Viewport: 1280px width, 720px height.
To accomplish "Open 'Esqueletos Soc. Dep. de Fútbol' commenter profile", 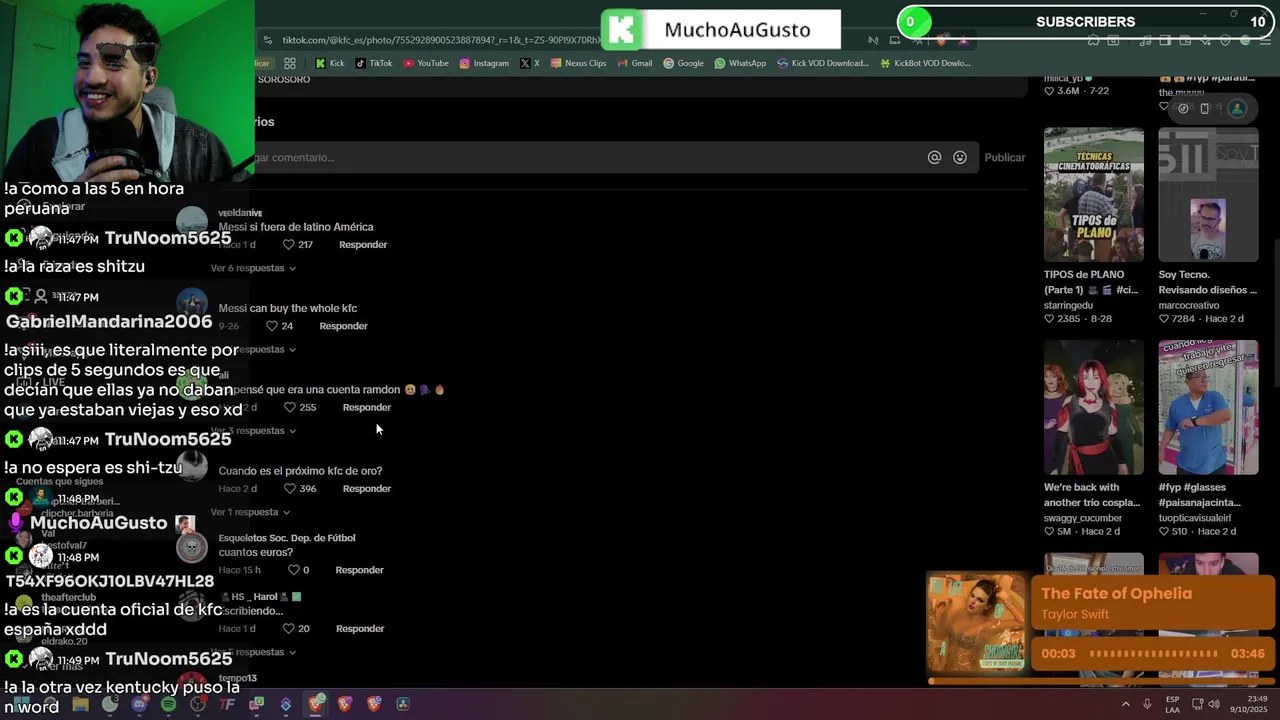I will [x=287, y=538].
